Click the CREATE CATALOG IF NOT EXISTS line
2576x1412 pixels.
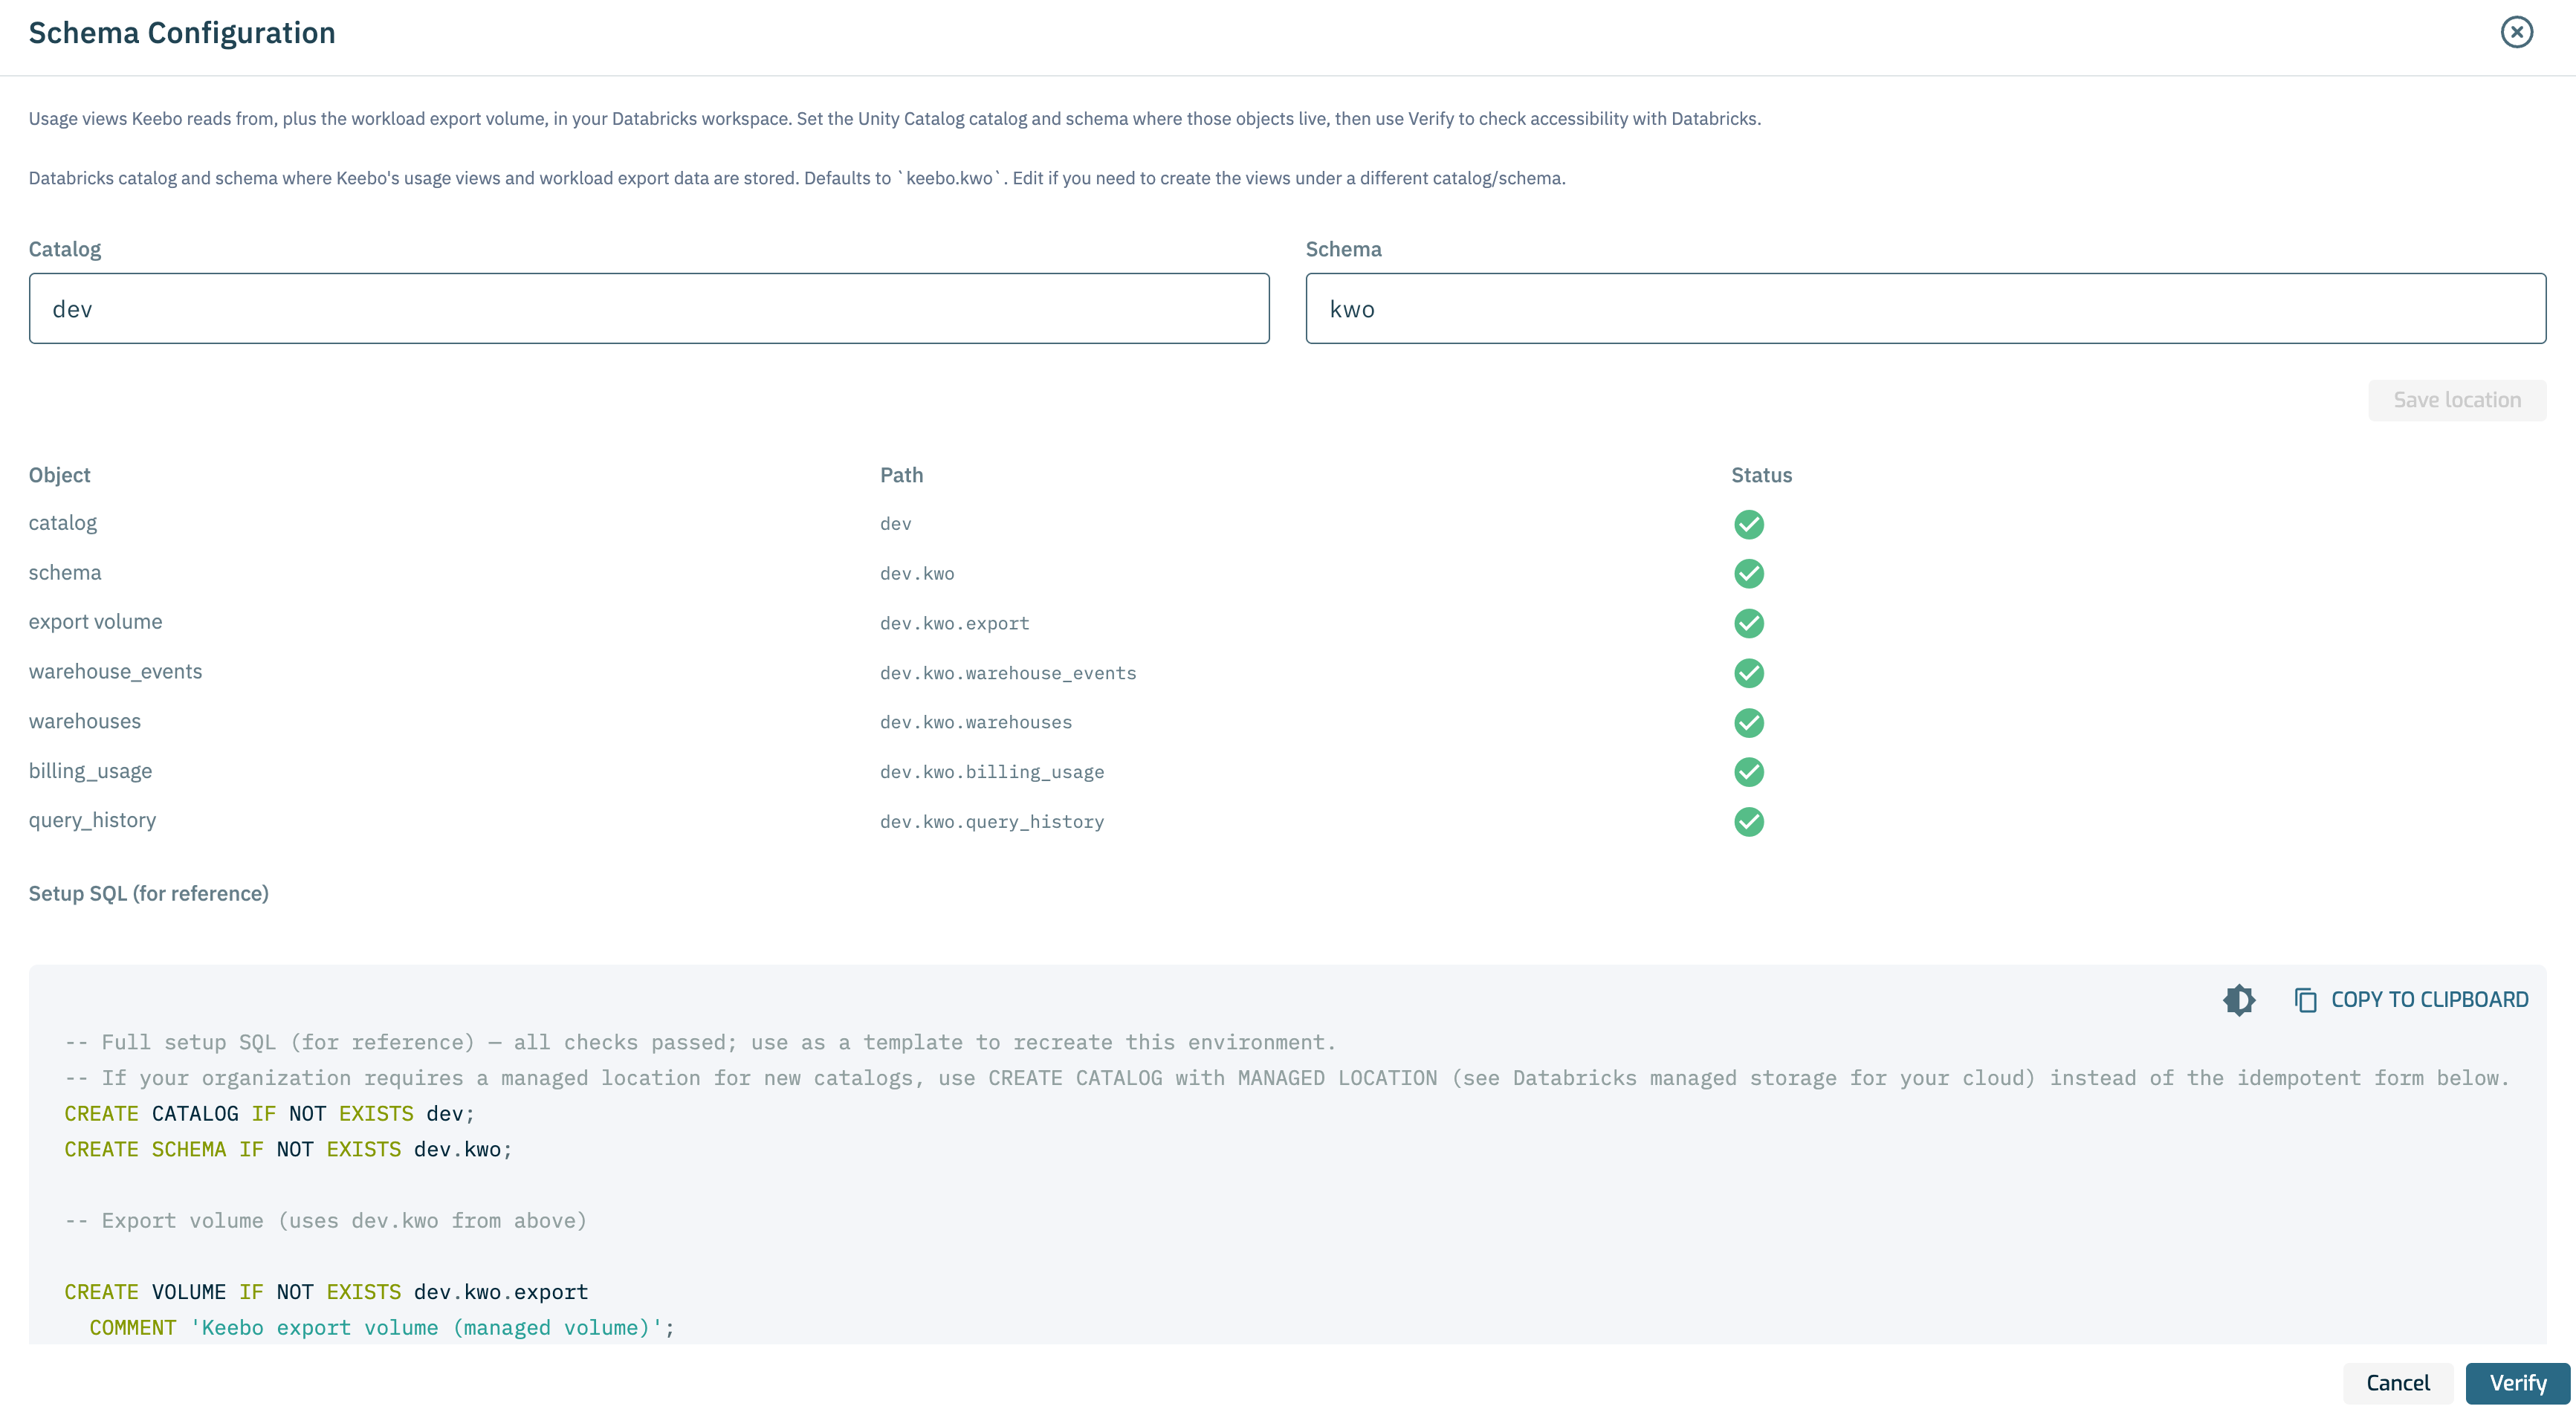tap(269, 1113)
